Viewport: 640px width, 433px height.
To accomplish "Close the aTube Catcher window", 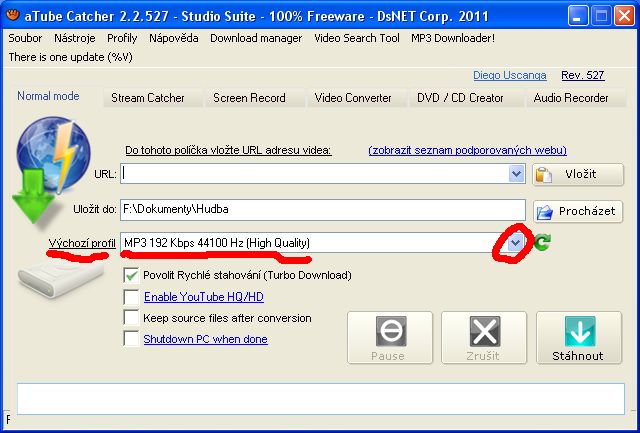I will click(x=624, y=16).
